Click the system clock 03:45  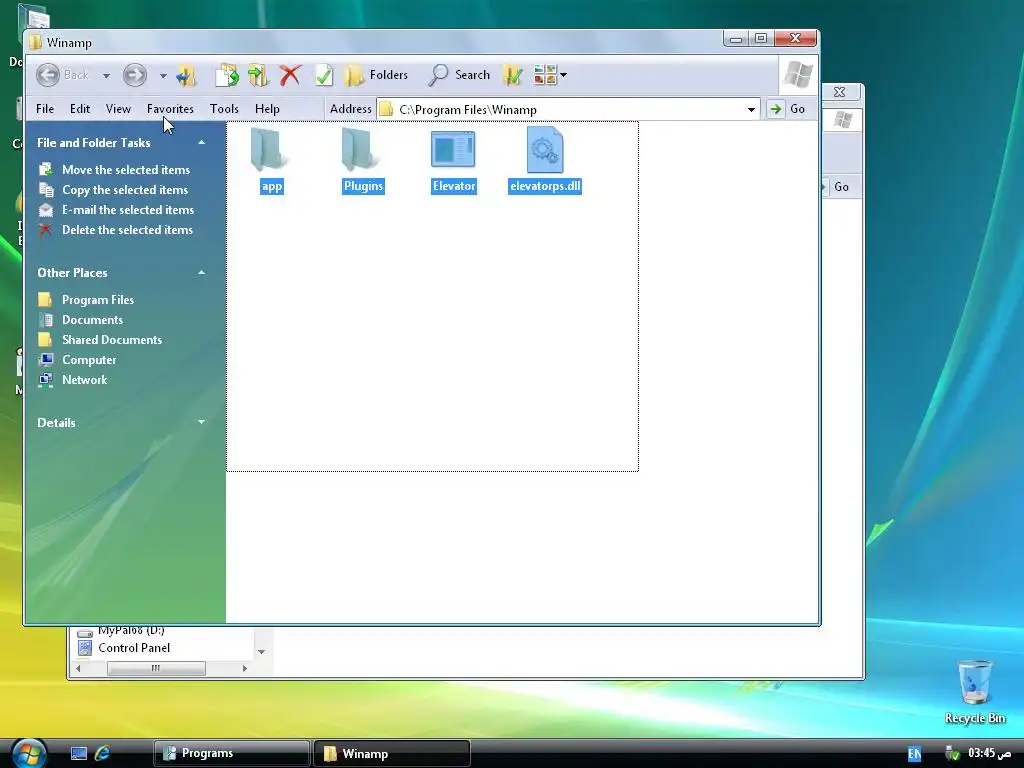click(x=989, y=754)
